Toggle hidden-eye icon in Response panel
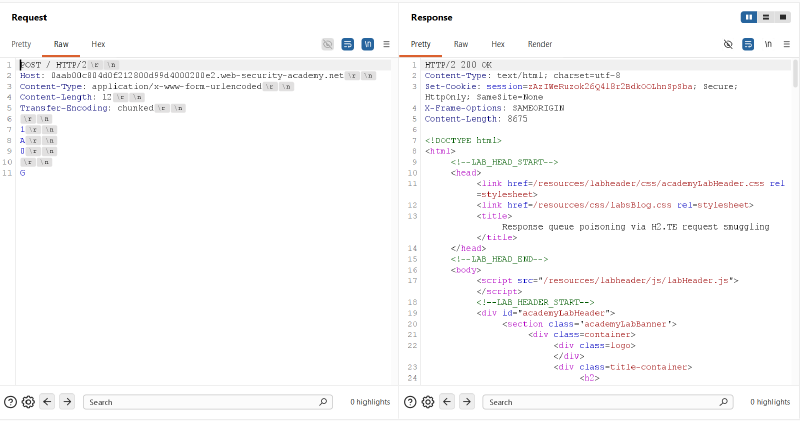The height and width of the screenshot is (421, 800). tap(728, 44)
